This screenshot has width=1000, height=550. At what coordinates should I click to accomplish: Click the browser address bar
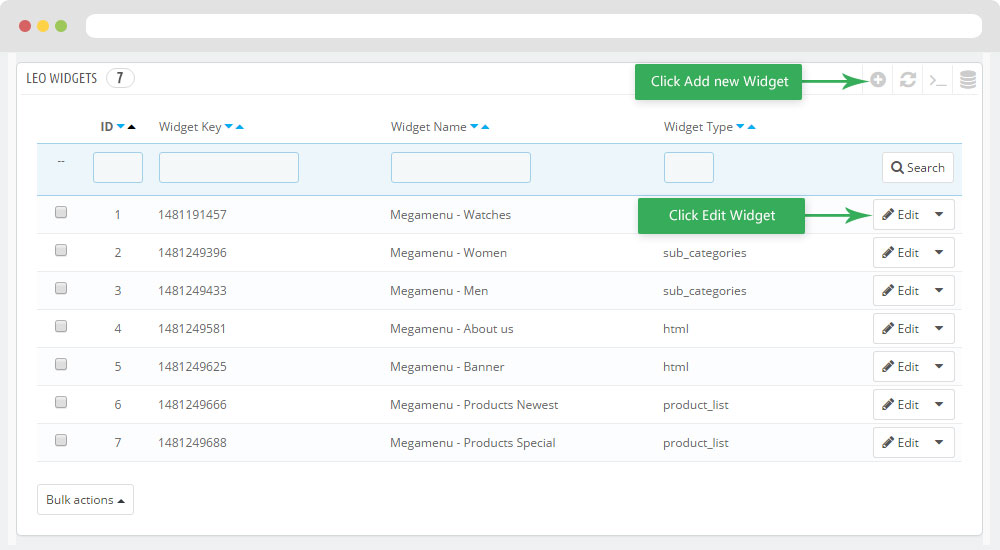pos(533,26)
